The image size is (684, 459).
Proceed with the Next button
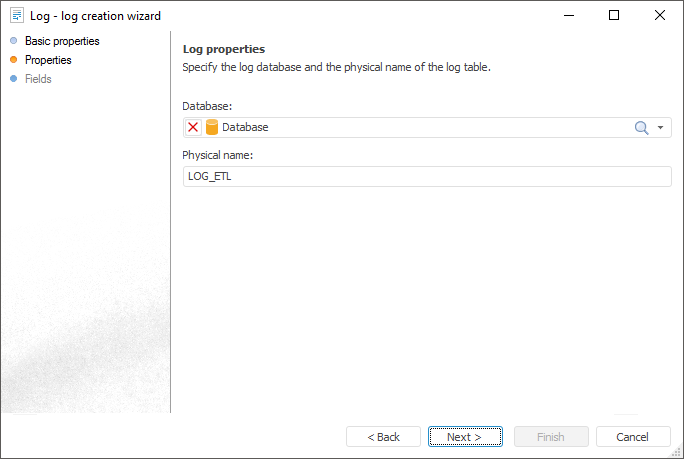pos(464,437)
